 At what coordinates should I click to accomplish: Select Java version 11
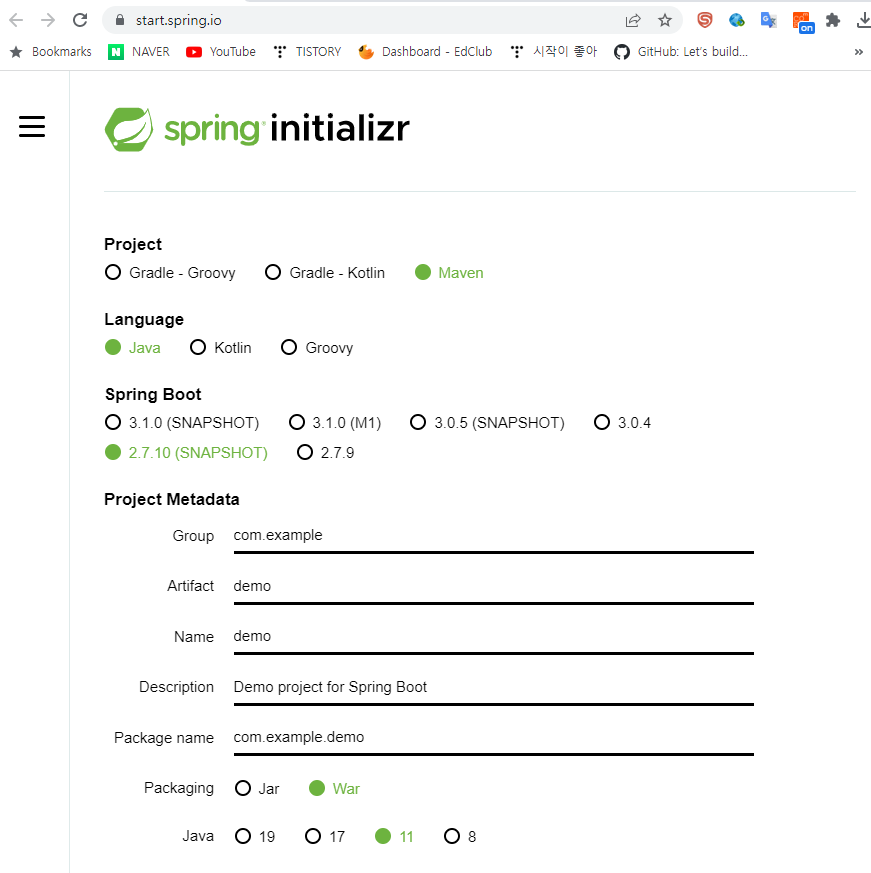394,836
